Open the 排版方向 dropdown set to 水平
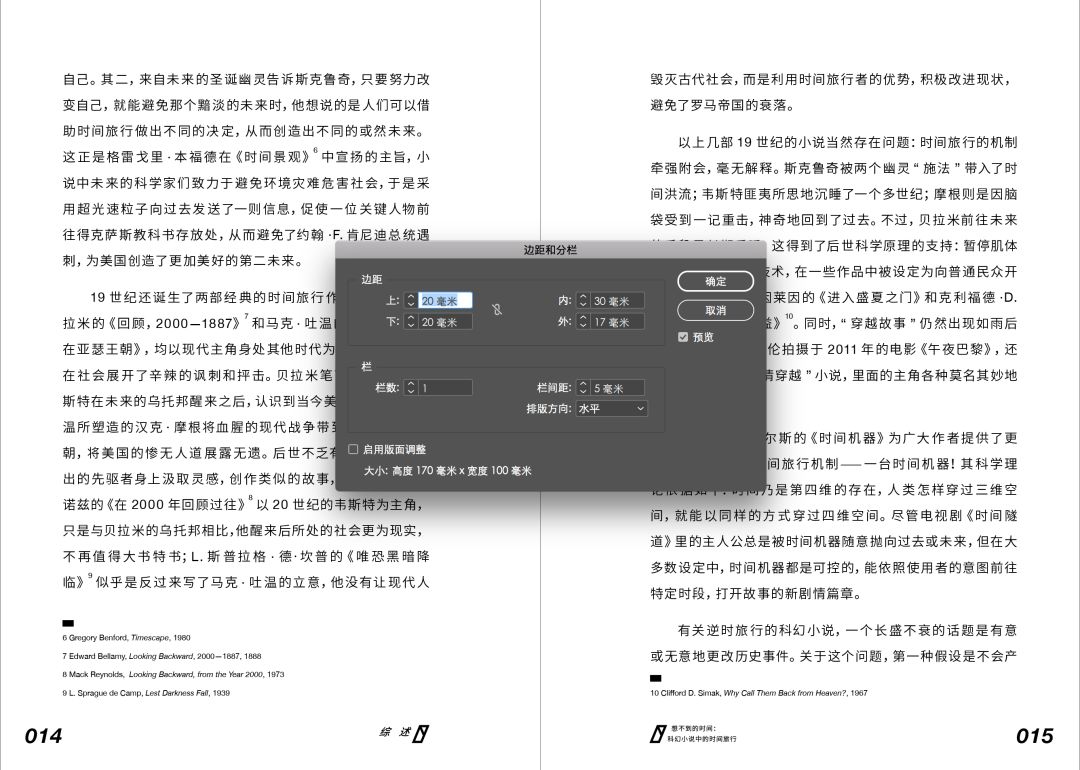This screenshot has width=1080, height=770. pos(612,408)
